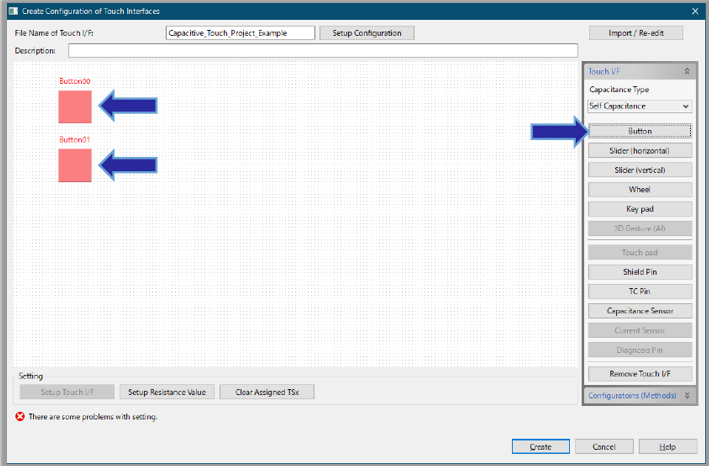Add a Button touch interface
Image resolution: width=709 pixels, height=466 pixels.
pos(640,131)
